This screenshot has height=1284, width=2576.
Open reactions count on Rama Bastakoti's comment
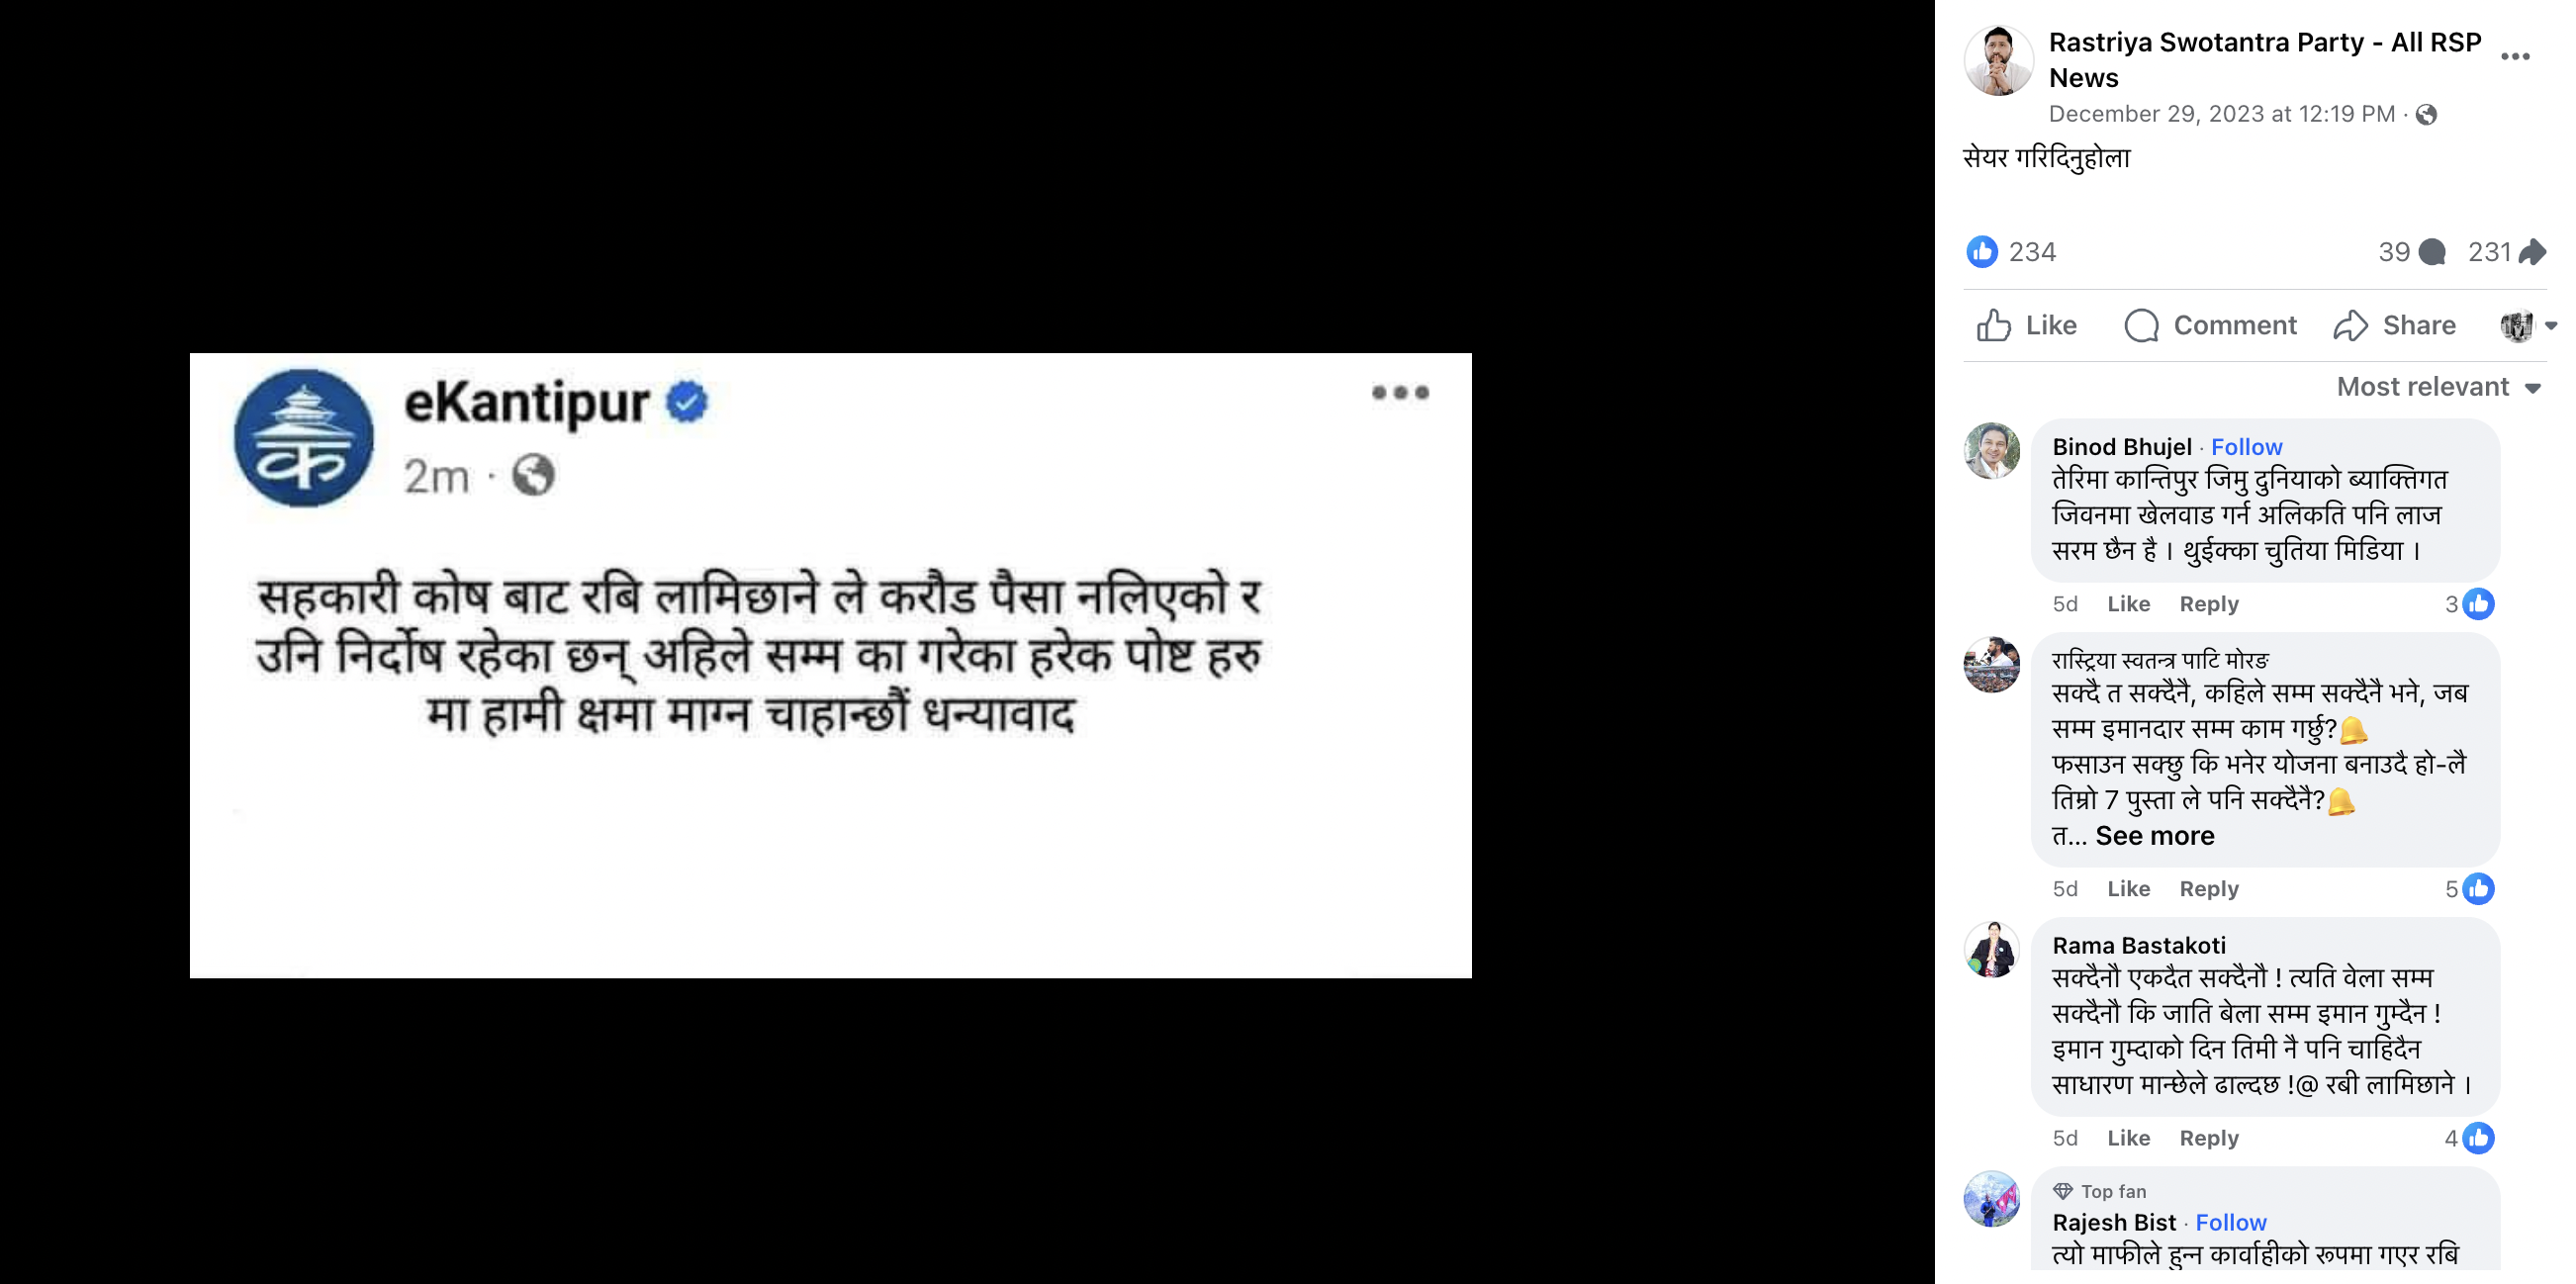pos(2468,1138)
